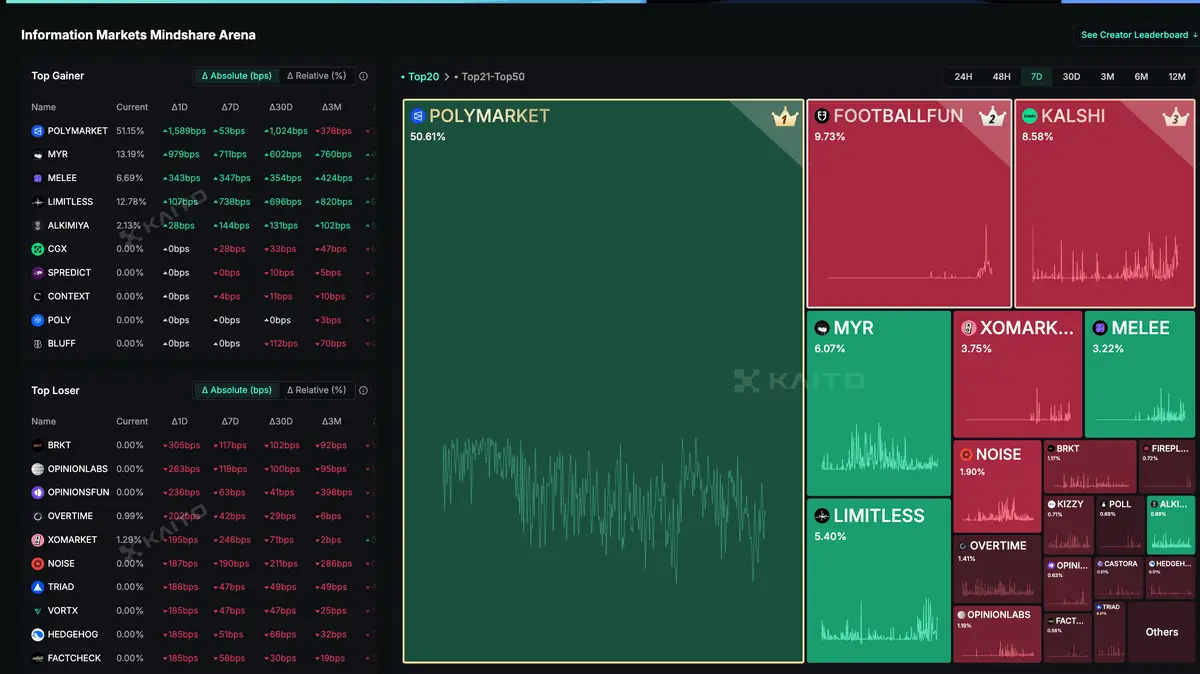This screenshot has height=674, width=1200.
Task: Open the OVERTIME treemap tile
Action: (x=998, y=568)
